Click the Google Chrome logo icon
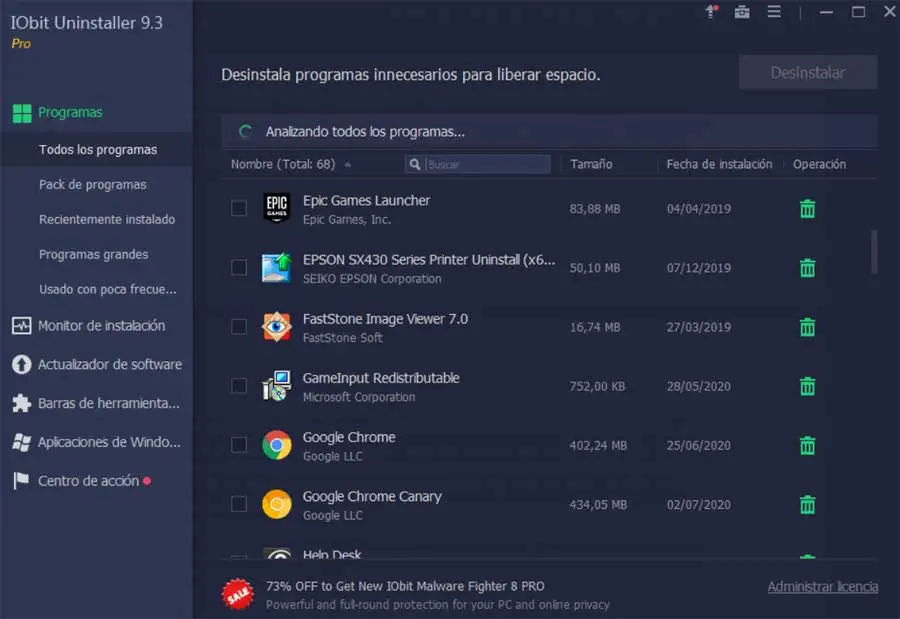This screenshot has width=900, height=619. click(277, 445)
